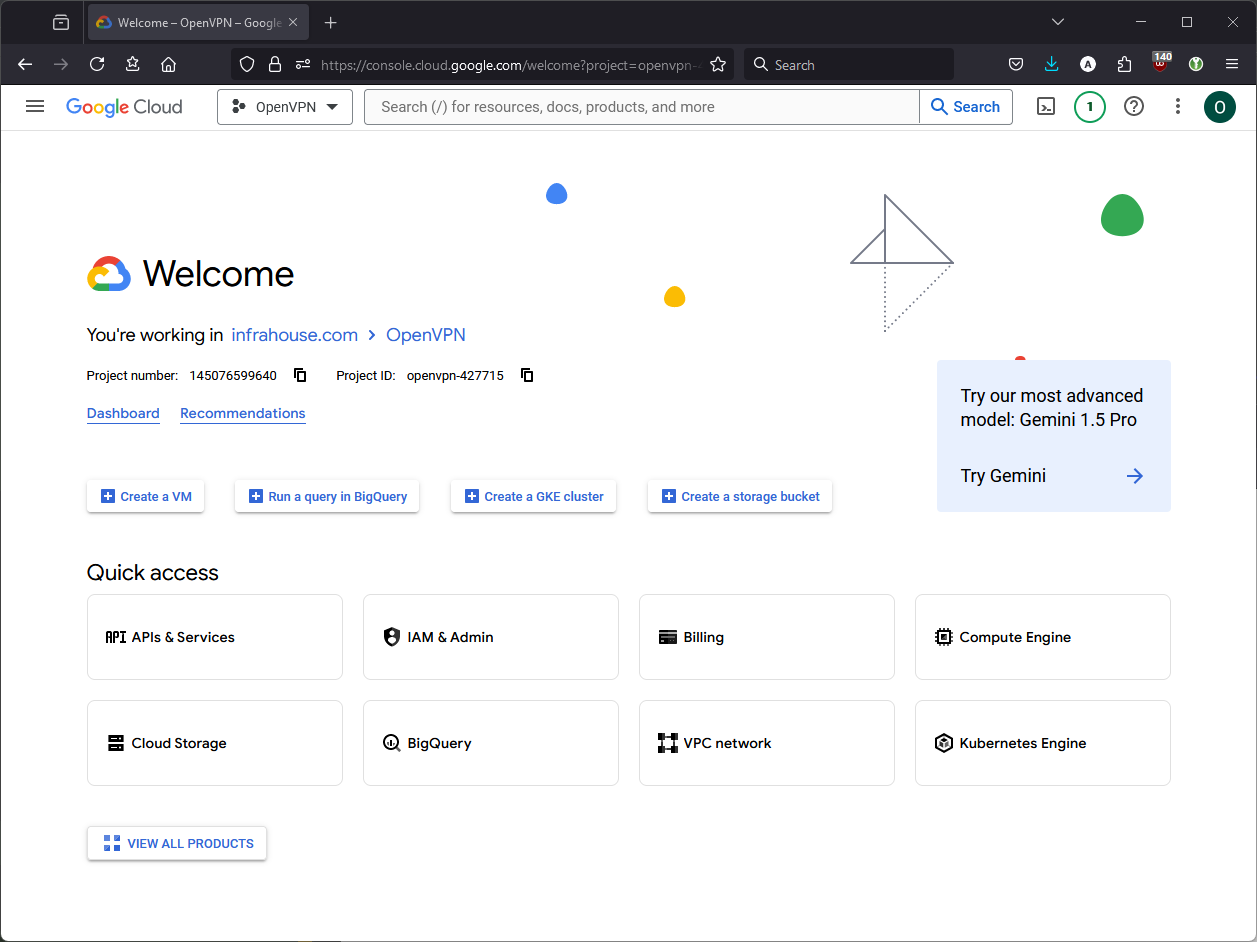Click Create a storage bucket button
1257x942 pixels.
tap(740, 496)
